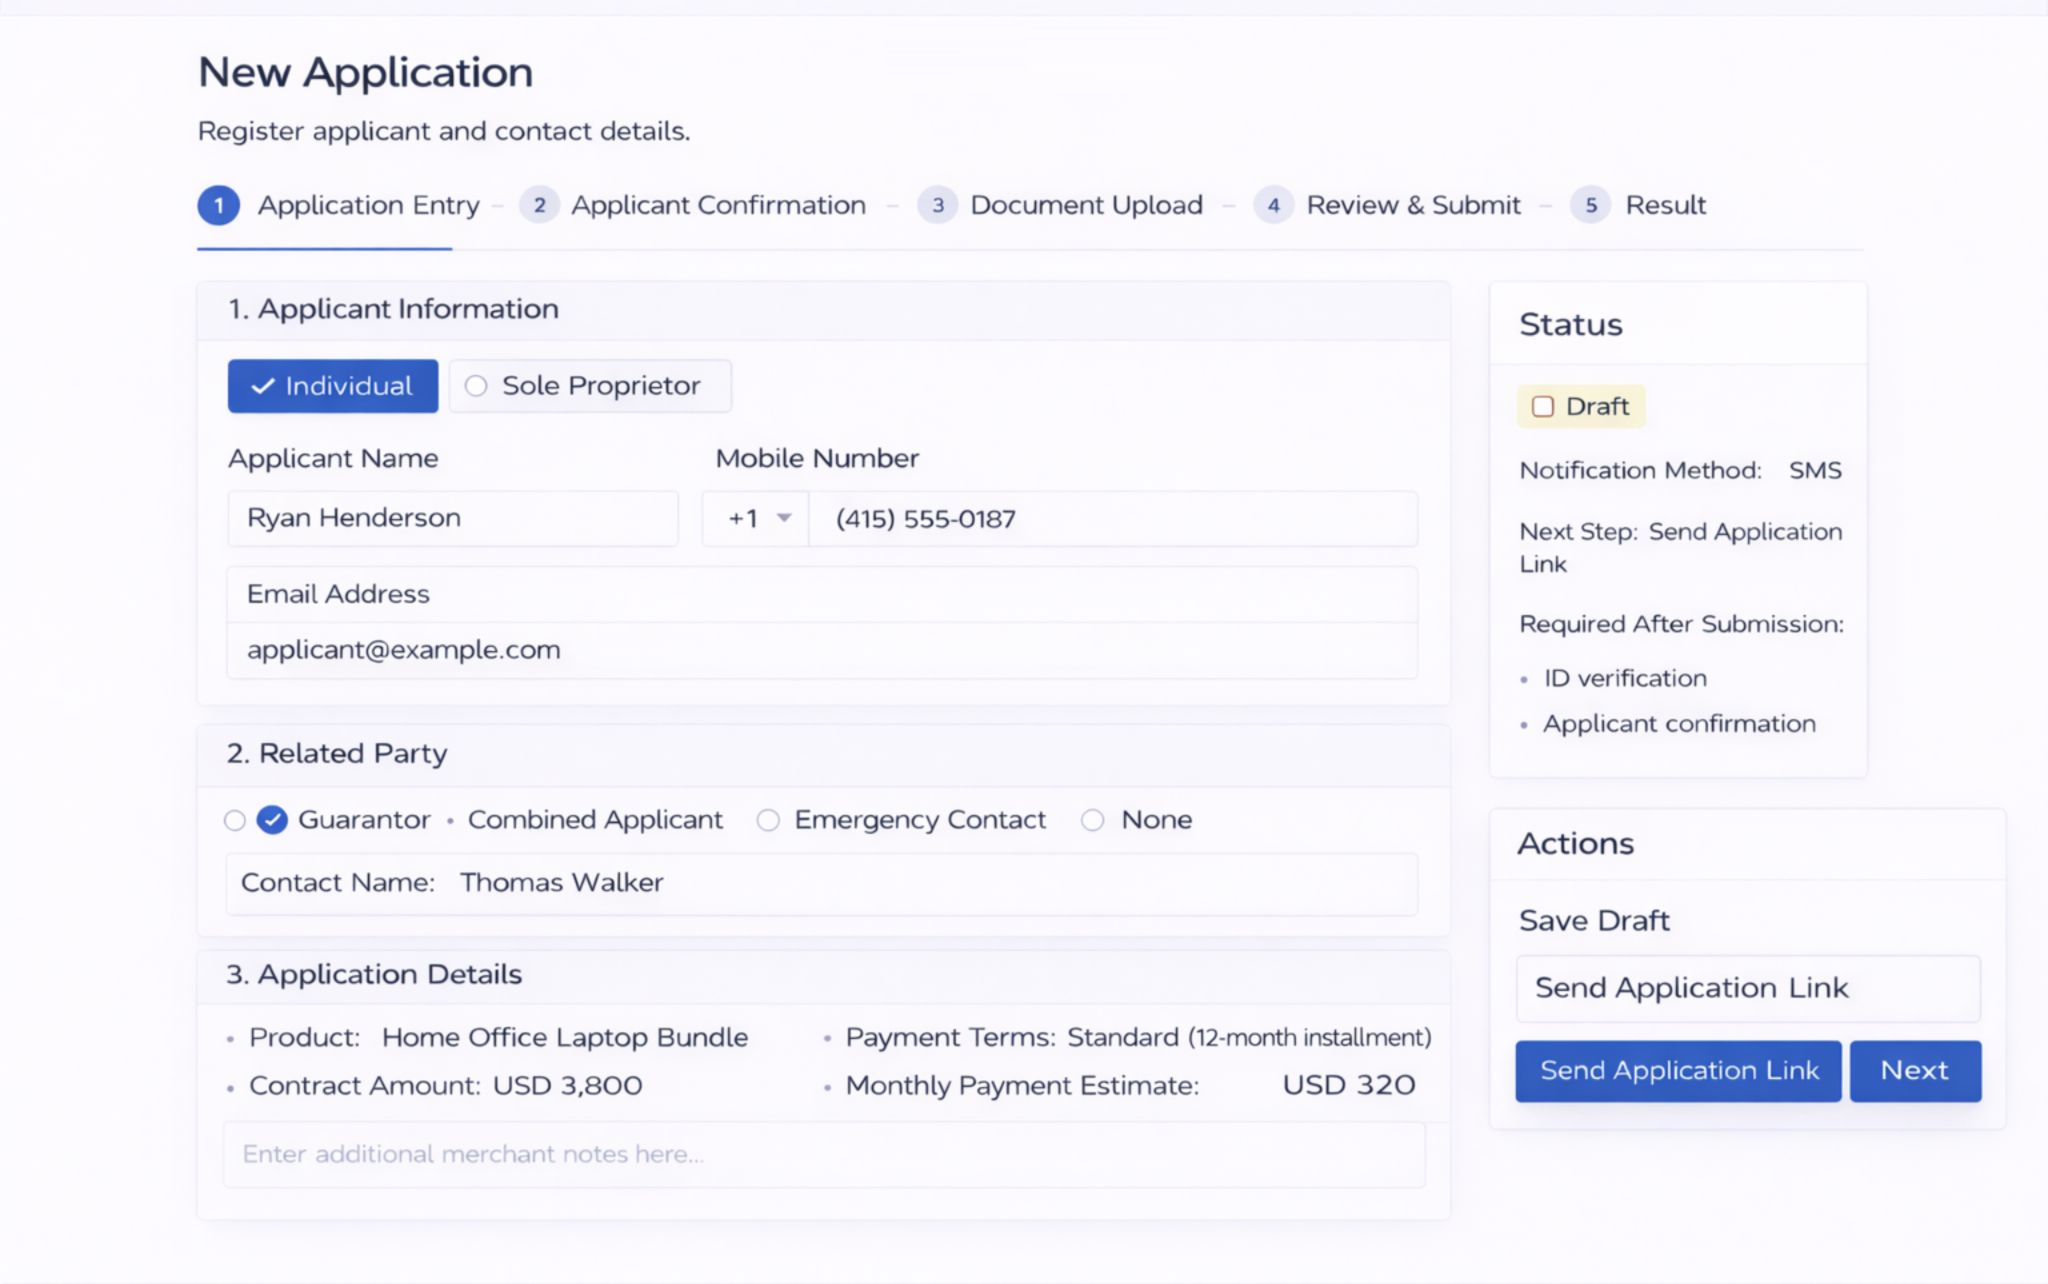
Task: Click the checkmark icon on the Guarantor selection
Action: point(271,819)
